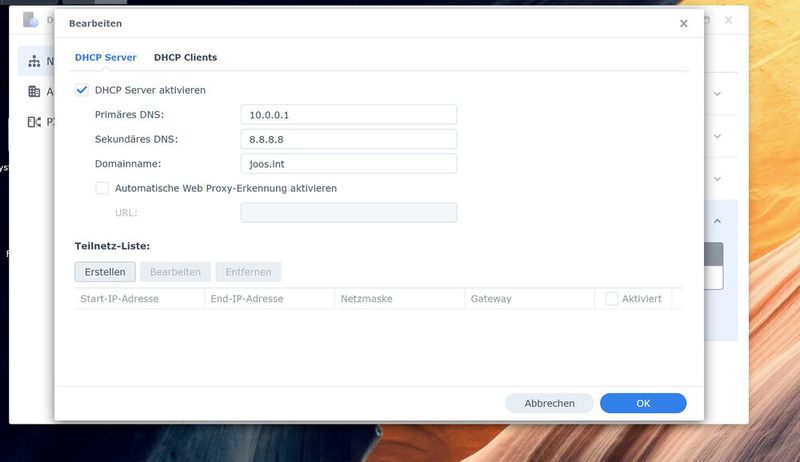Uncheck DHCP Server aktivieren checkbox
This screenshot has height=462, width=800.
coord(82,90)
